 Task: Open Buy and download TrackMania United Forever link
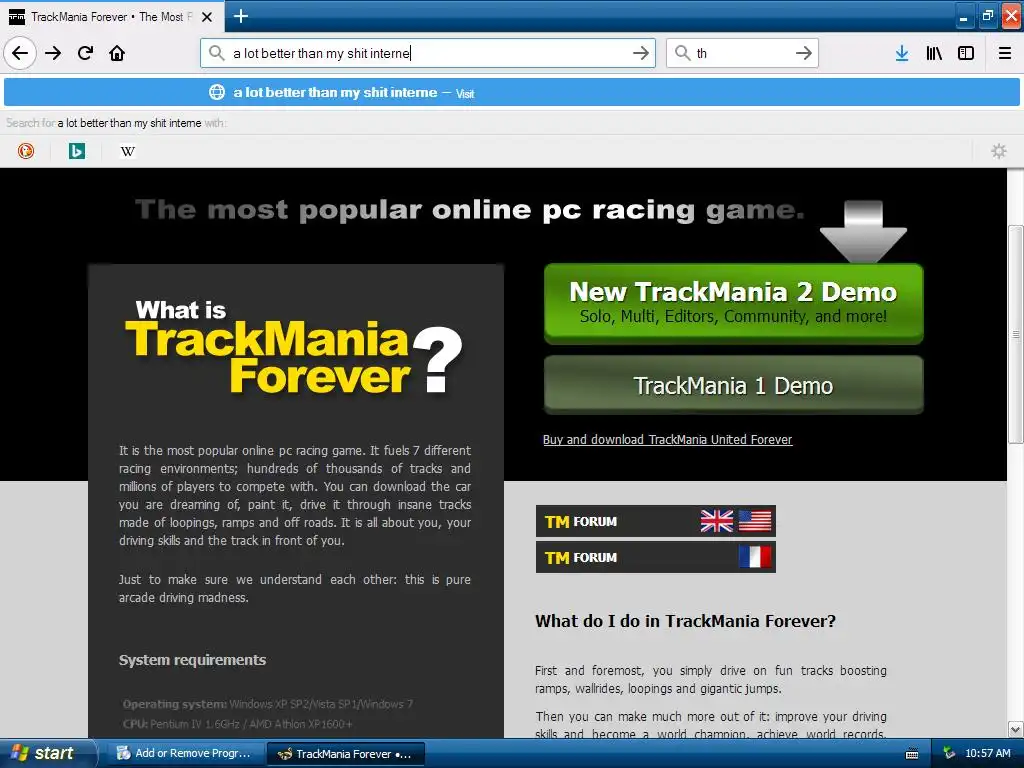tap(667, 440)
